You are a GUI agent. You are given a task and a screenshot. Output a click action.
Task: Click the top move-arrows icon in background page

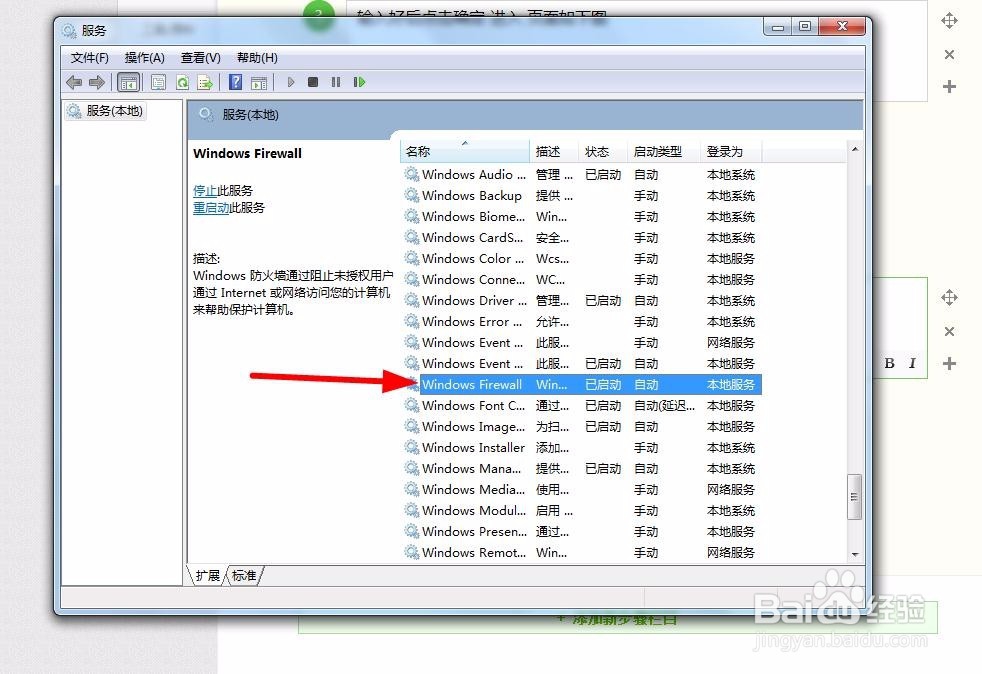point(949,21)
